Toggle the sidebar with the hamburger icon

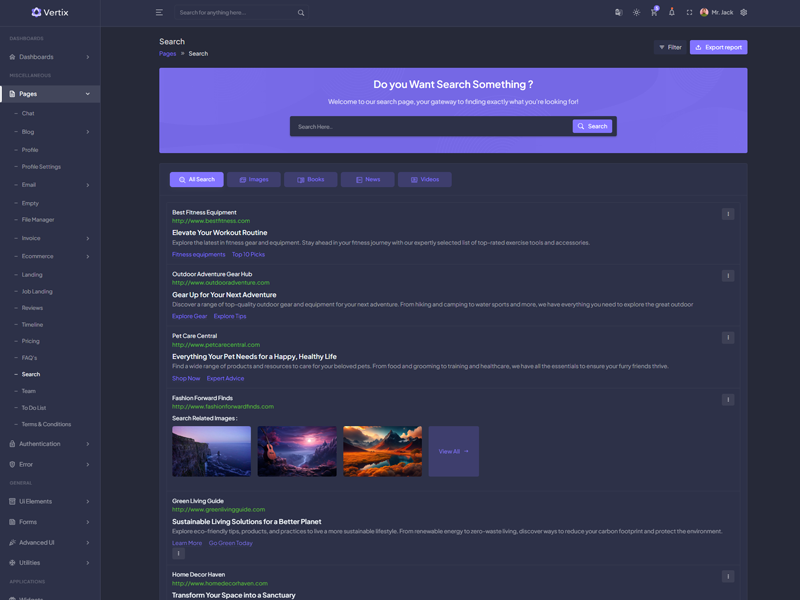tap(159, 13)
